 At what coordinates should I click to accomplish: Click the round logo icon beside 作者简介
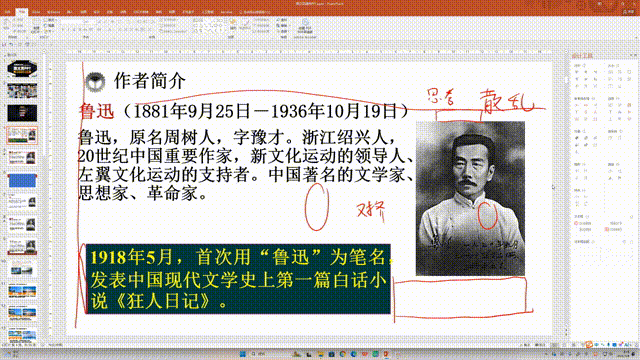(x=95, y=82)
